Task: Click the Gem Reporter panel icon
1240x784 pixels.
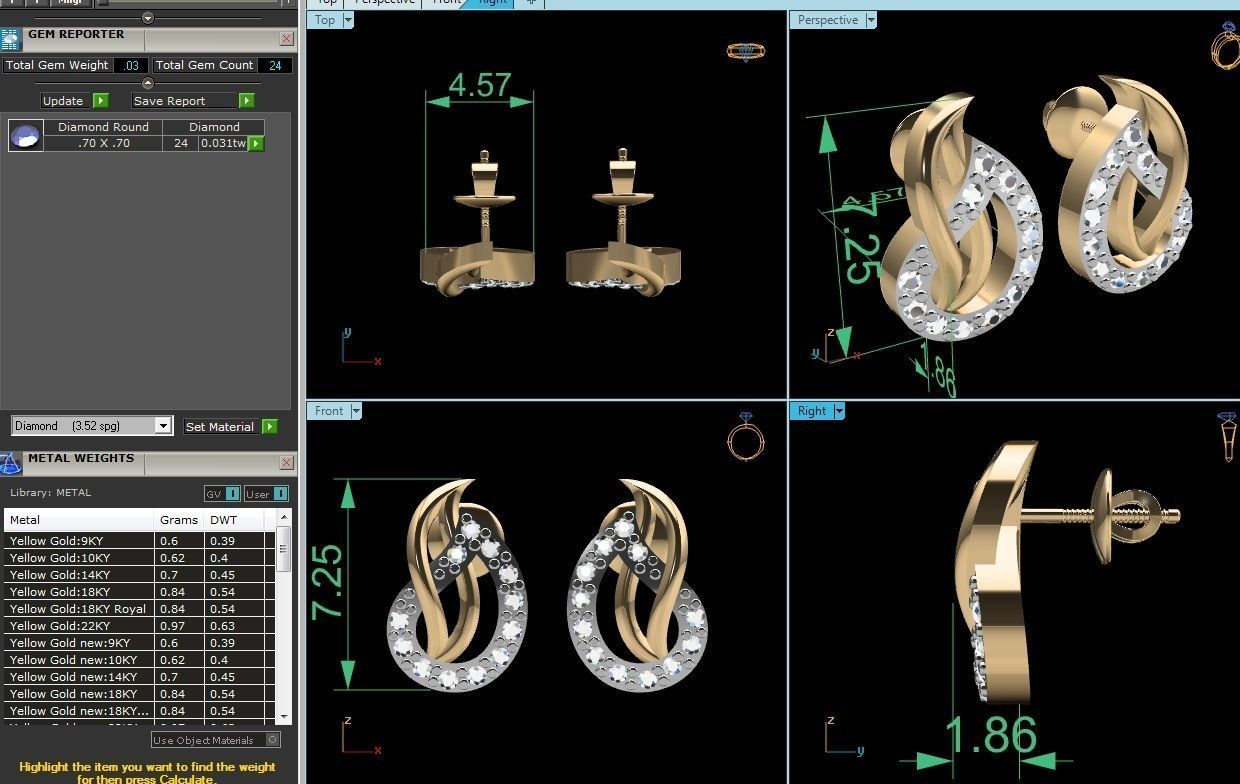Action: (10, 40)
